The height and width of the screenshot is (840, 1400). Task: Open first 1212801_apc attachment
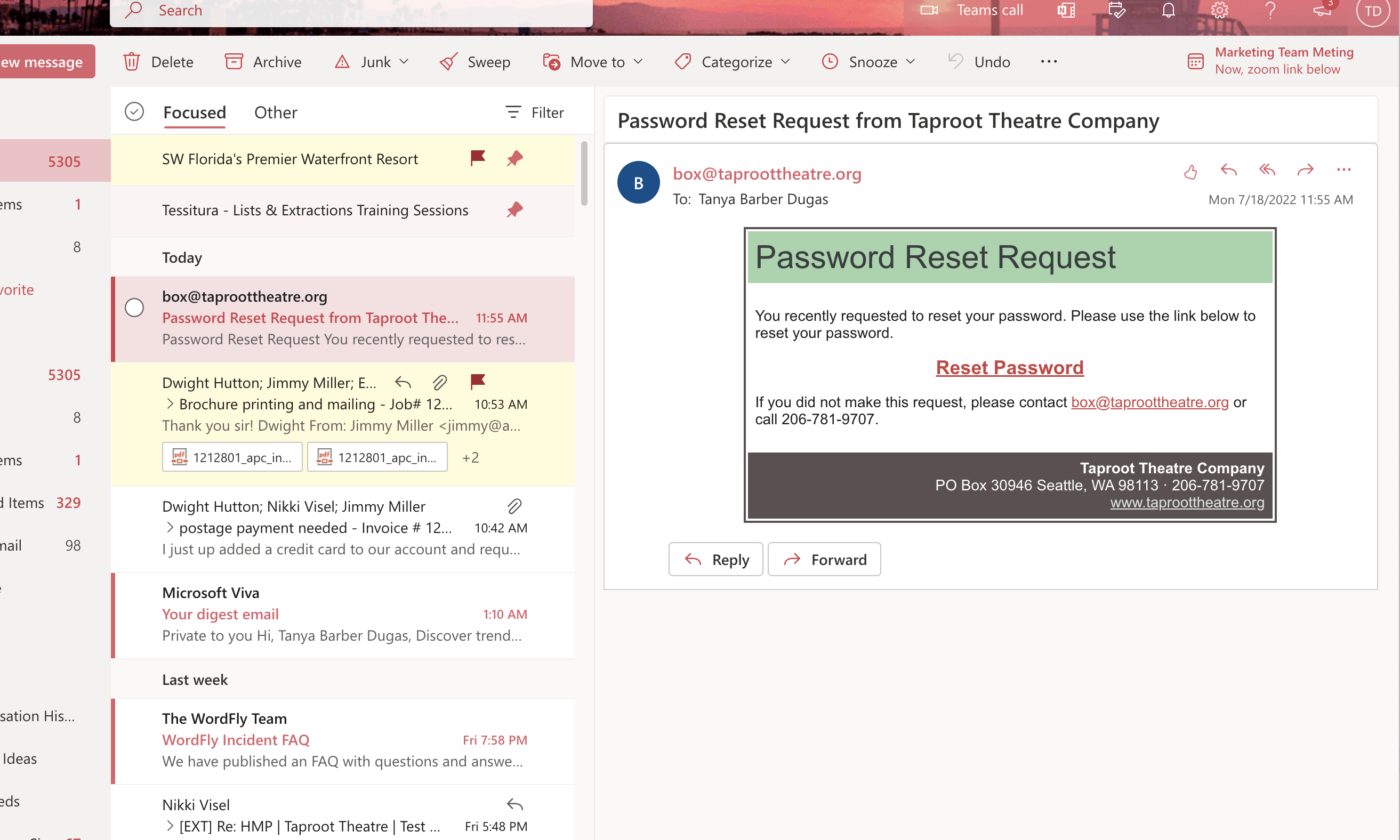tap(232, 457)
